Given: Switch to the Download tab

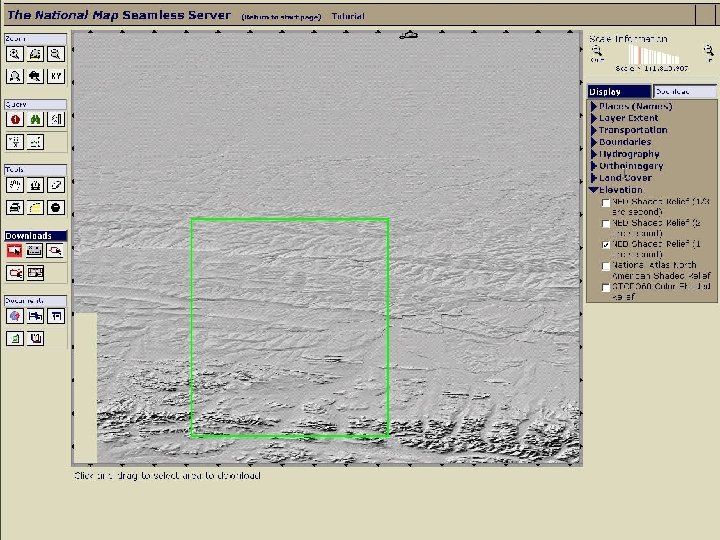Looking at the screenshot, I should pyautogui.click(x=685, y=91).
